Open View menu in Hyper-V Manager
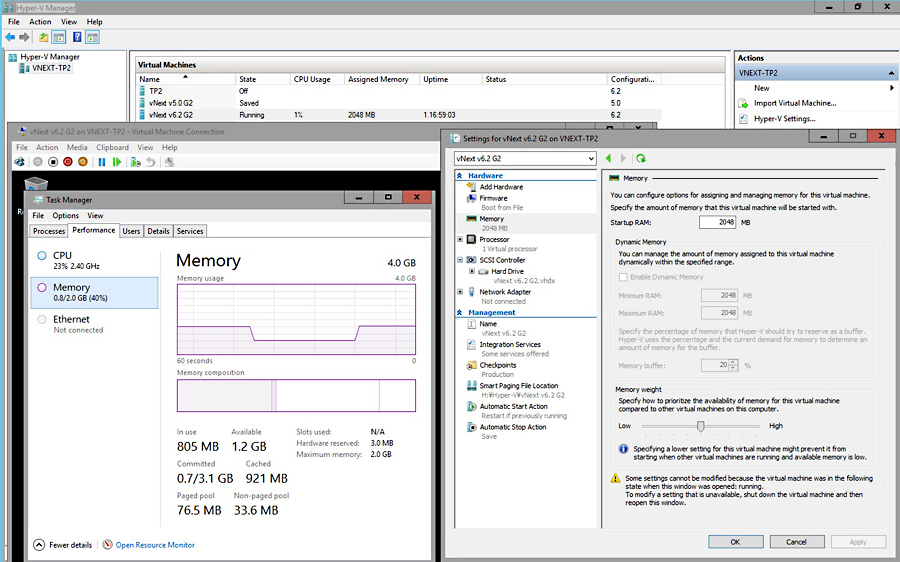The width and height of the screenshot is (900, 562). (x=69, y=22)
